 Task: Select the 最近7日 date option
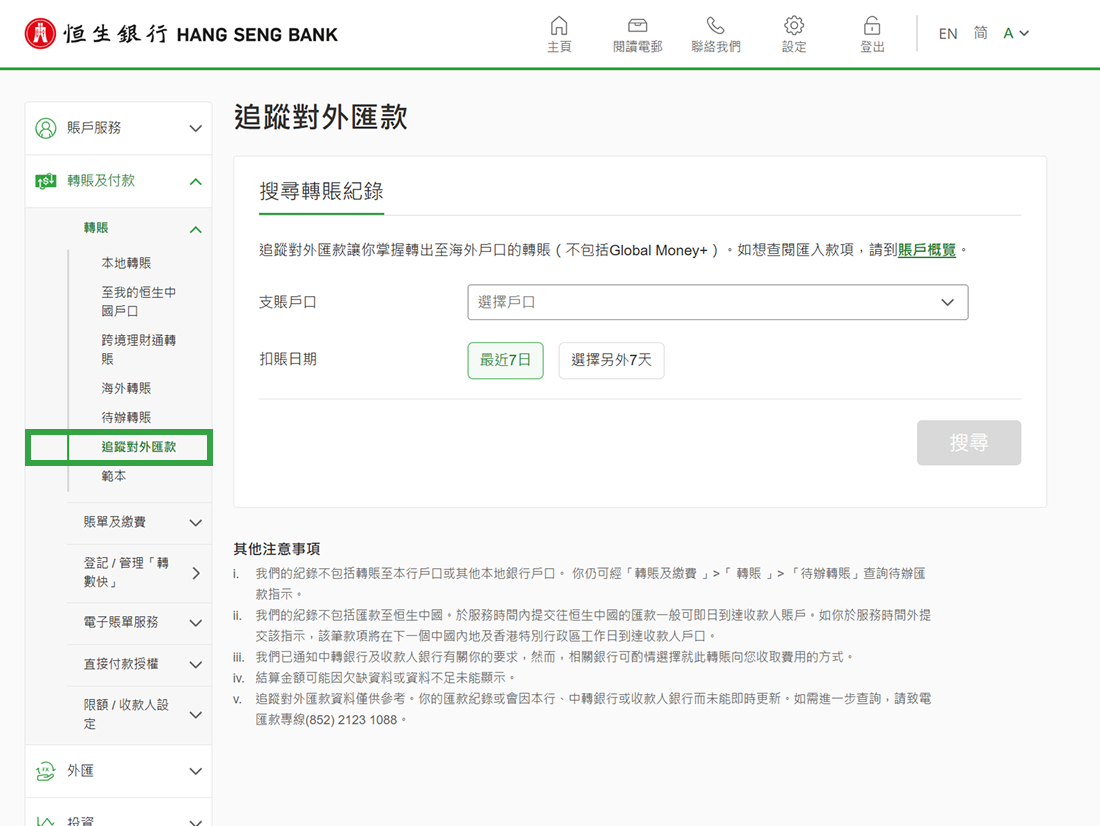(x=505, y=360)
